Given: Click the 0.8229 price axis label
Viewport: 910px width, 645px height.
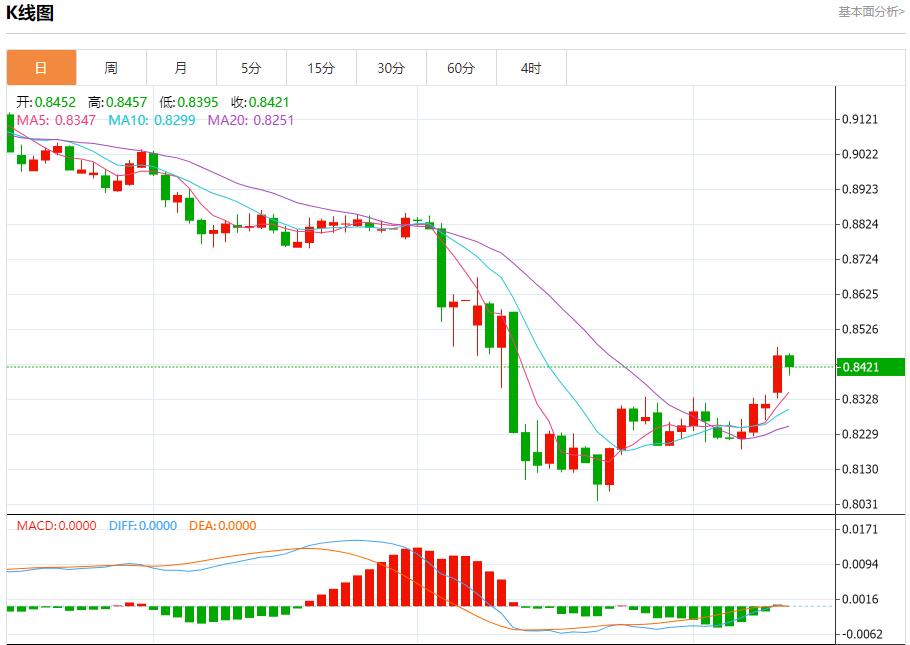Looking at the screenshot, I should click(x=860, y=434).
